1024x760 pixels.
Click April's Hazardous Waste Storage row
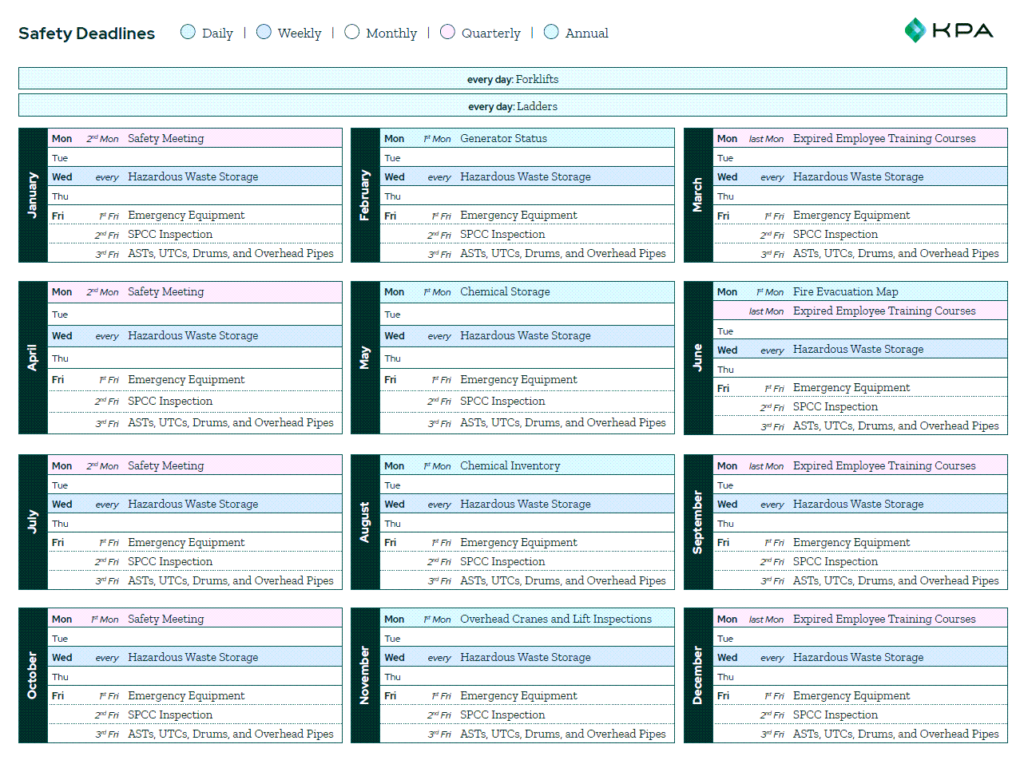pyautogui.click(x=189, y=335)
